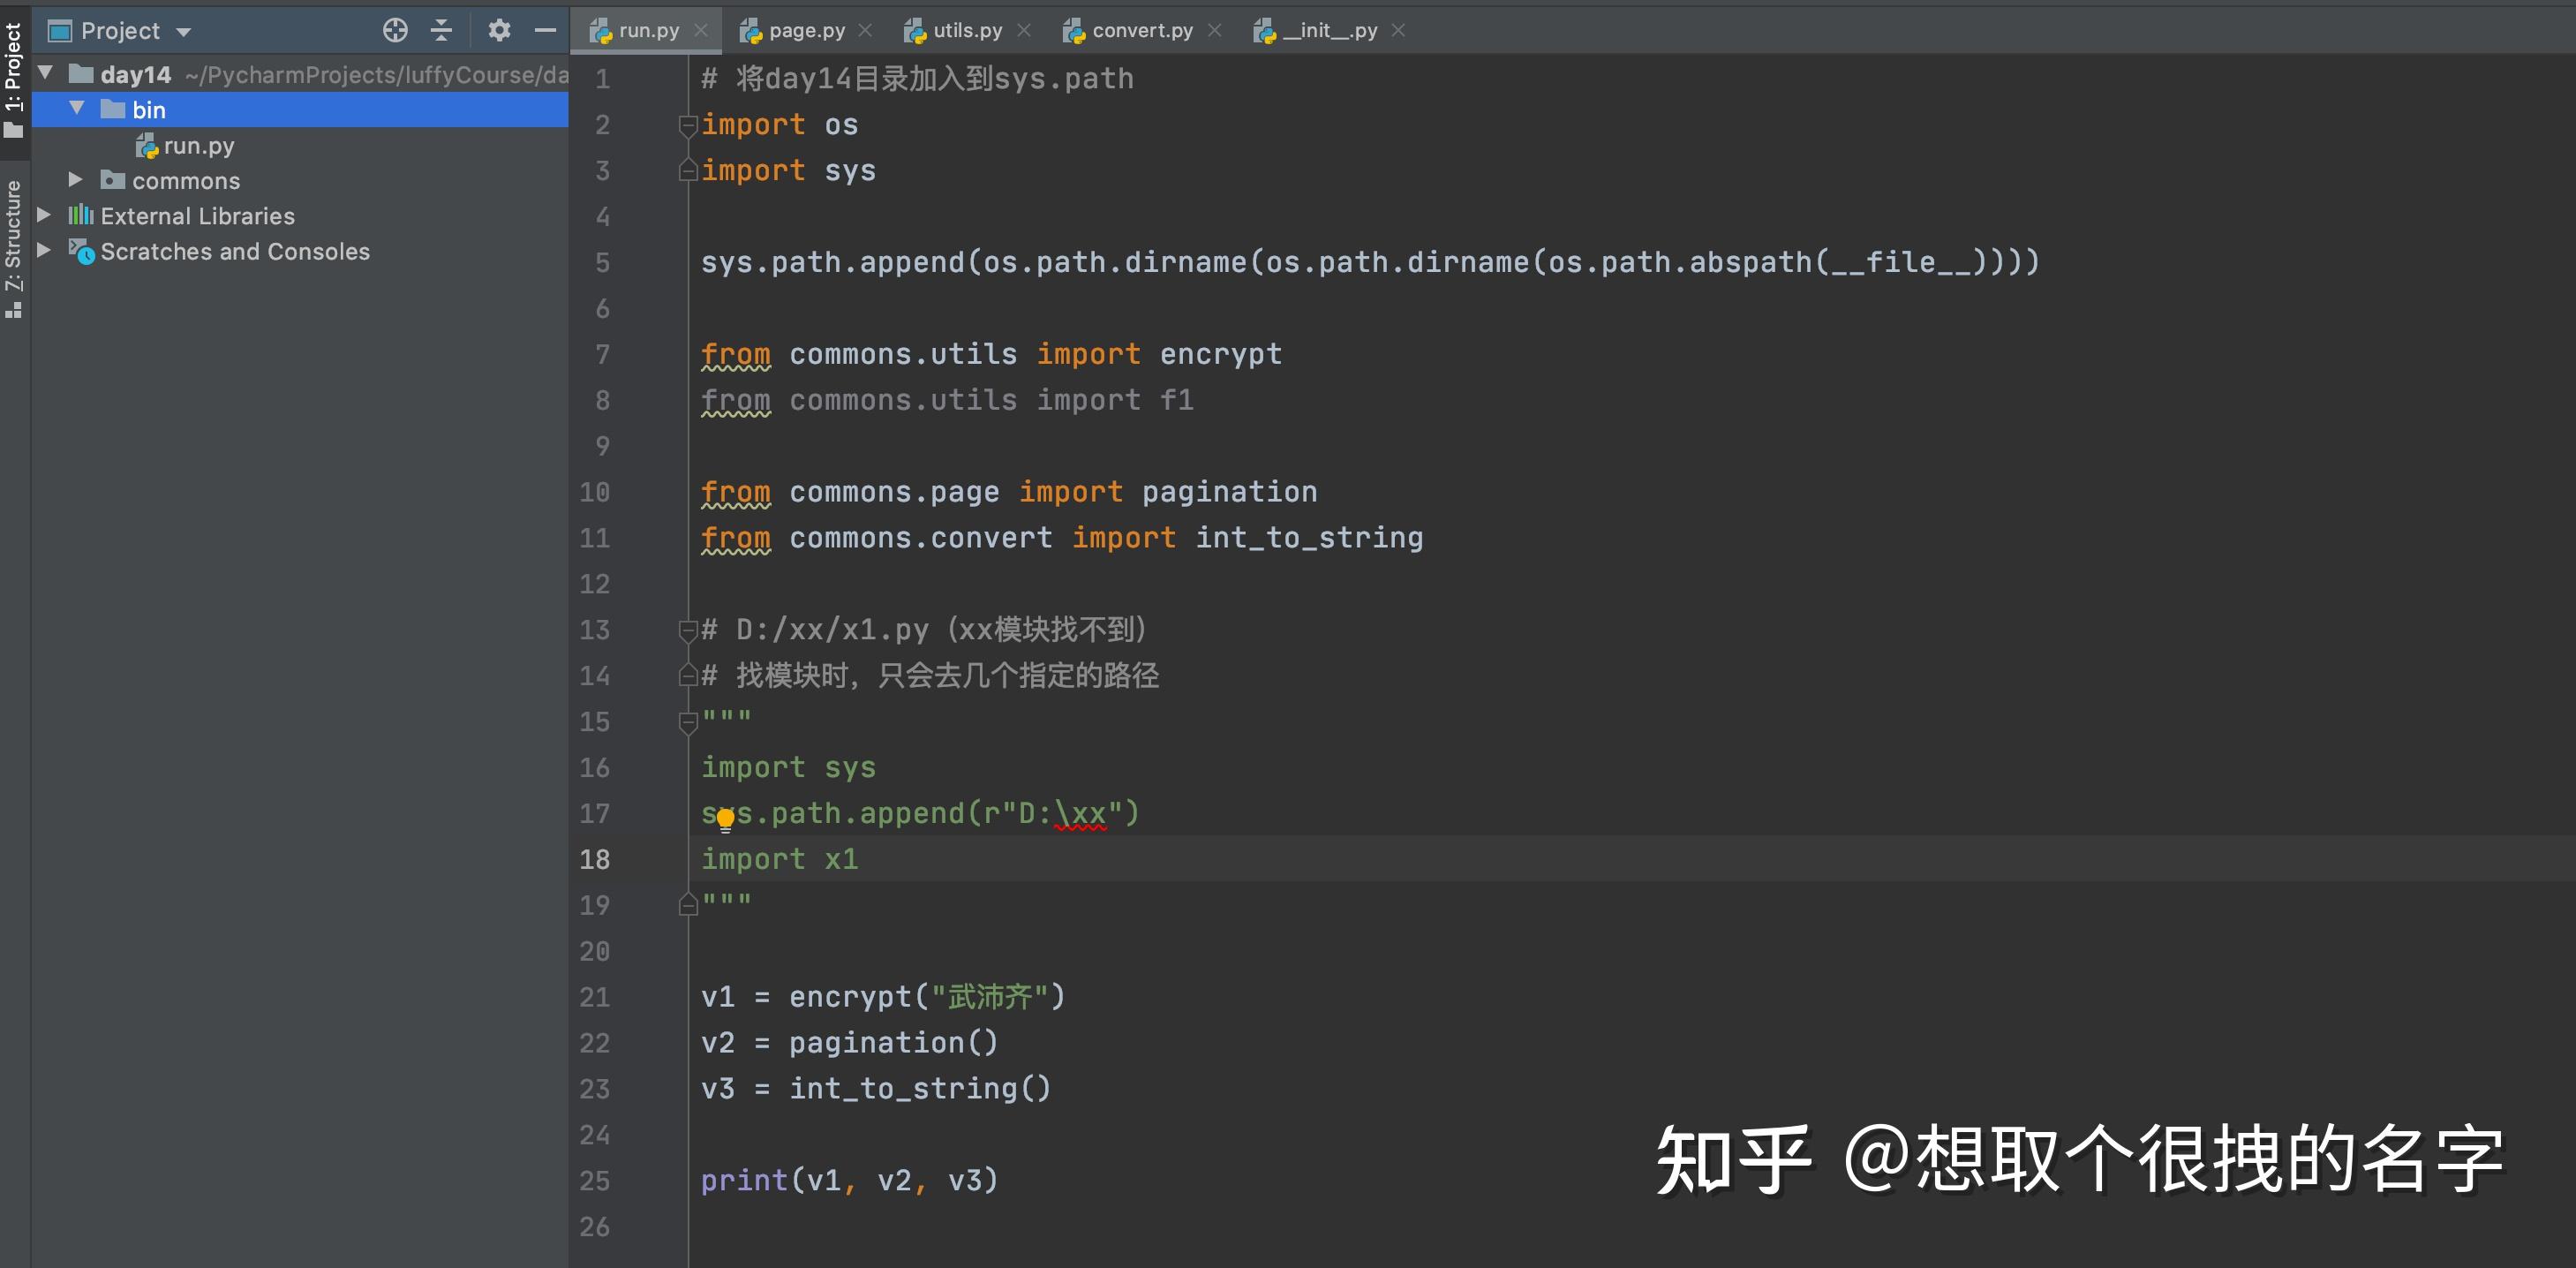Collapse the day14 root folder
Screen dimensions: 2576x1268
(46, 73)
